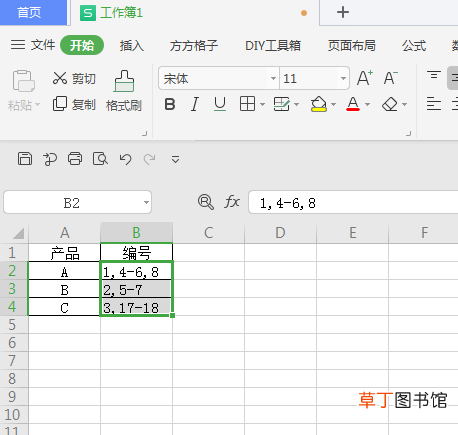Toggle italic formatting
458x435 pixels.
coord(195,105)
